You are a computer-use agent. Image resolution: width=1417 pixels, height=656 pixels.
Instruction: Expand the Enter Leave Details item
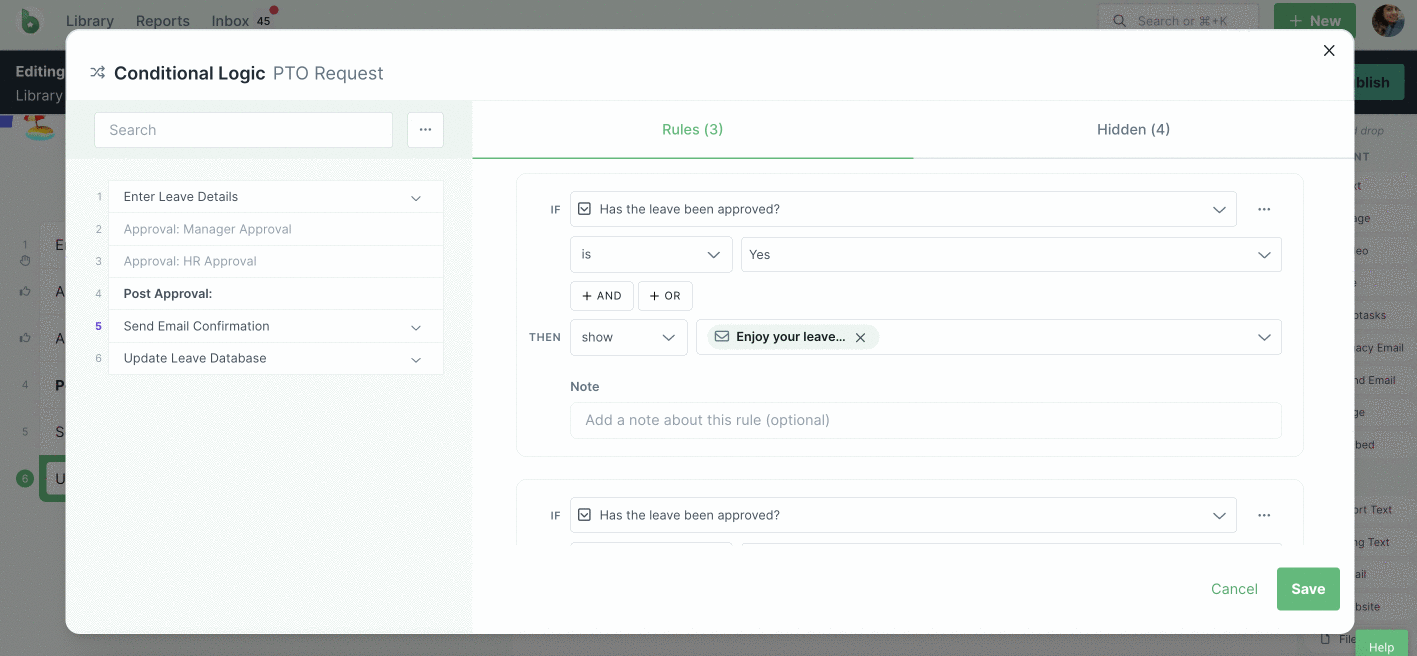[416, 197]
